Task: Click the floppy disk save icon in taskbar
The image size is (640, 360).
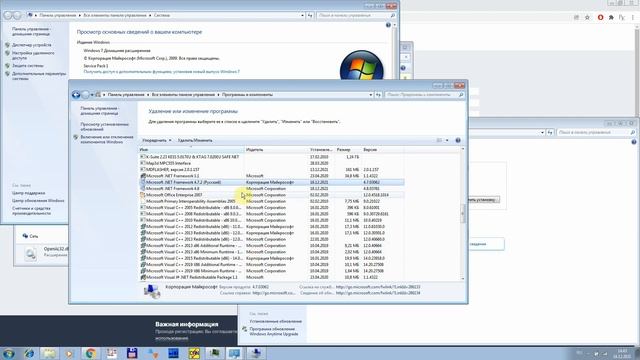Action: (132, 353)
